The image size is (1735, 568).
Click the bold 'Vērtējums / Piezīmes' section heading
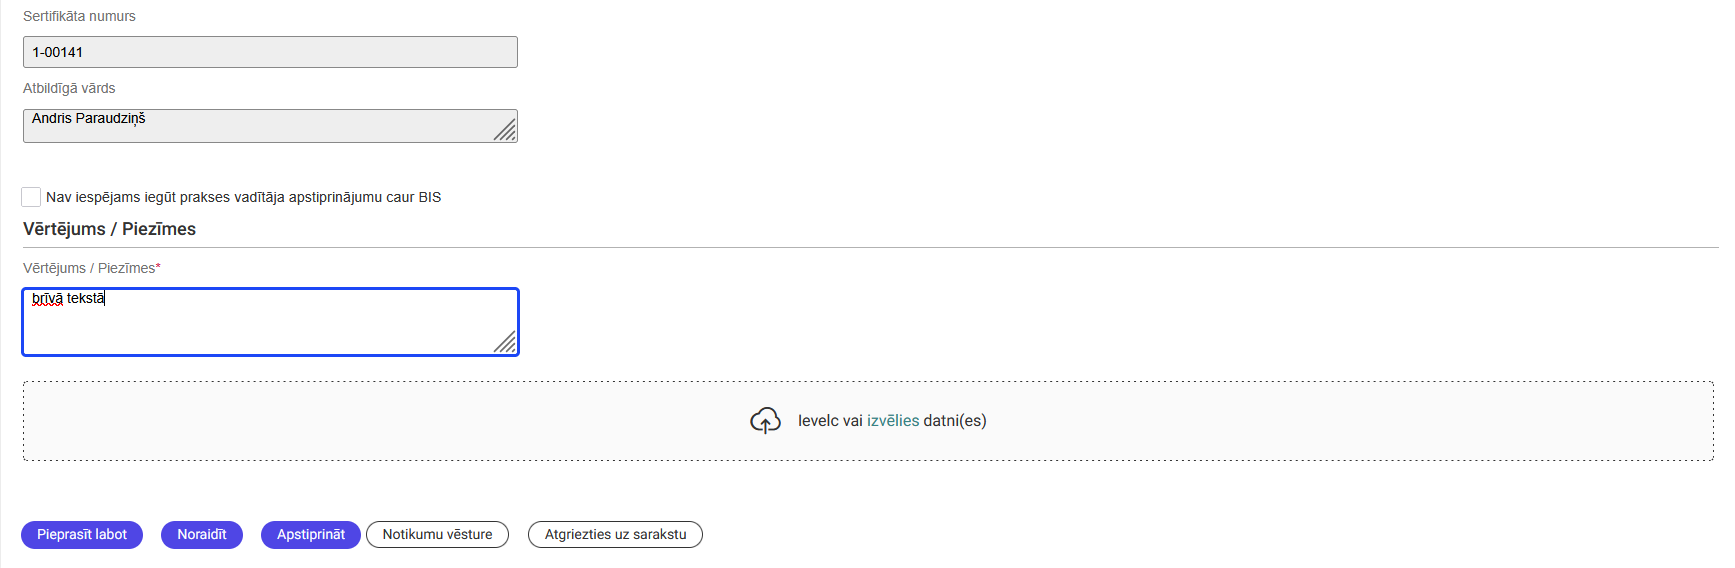pos(109,229)
